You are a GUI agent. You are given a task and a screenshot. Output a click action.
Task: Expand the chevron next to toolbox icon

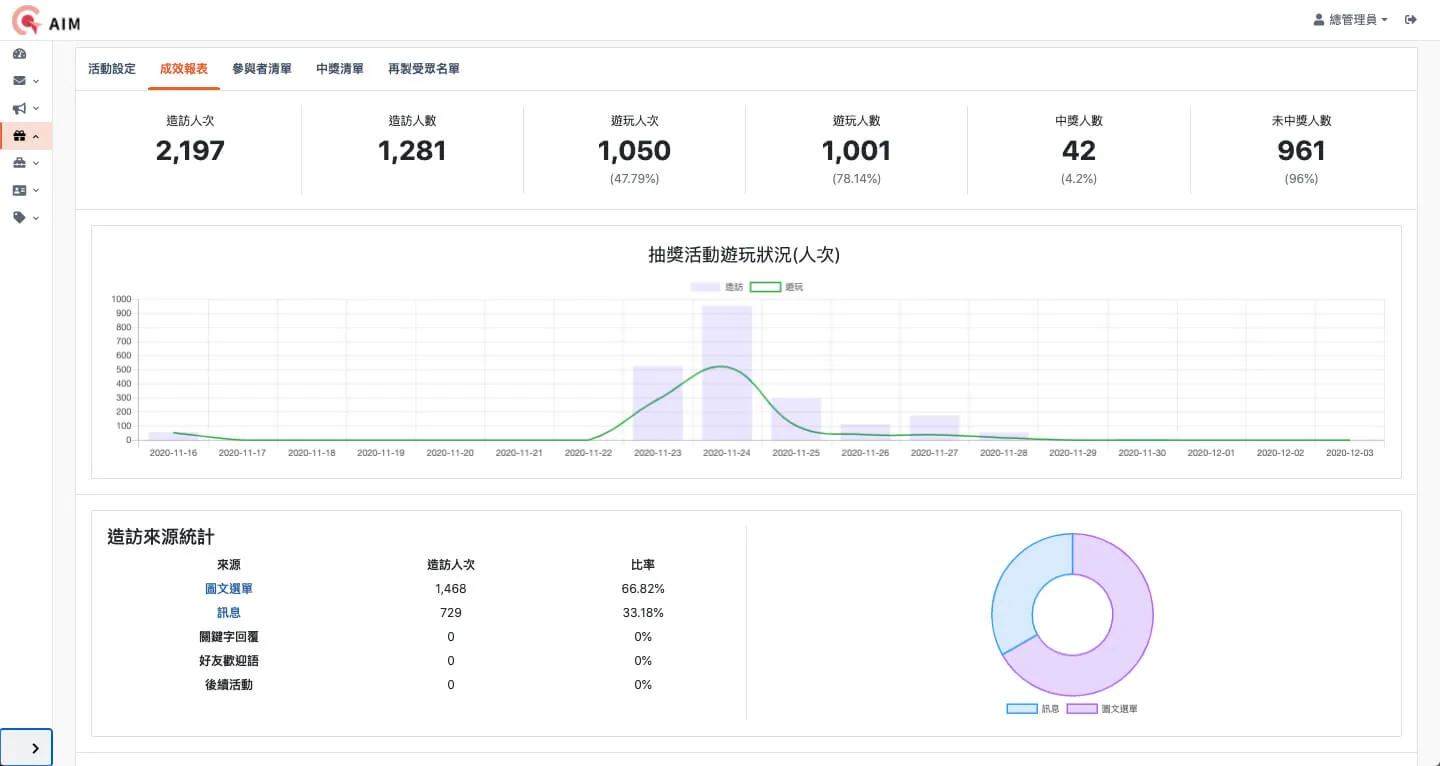36,162
